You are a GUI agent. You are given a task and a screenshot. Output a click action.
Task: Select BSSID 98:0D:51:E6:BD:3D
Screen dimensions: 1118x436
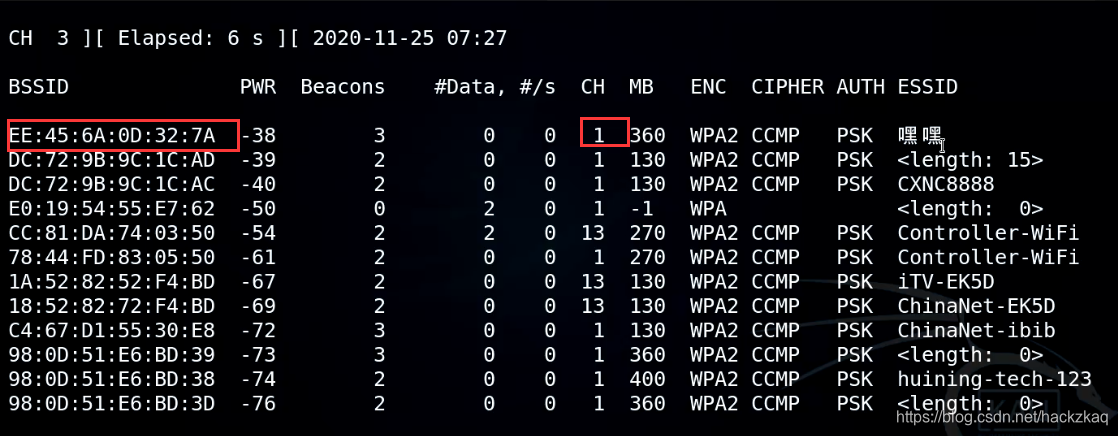click(112, 404)
